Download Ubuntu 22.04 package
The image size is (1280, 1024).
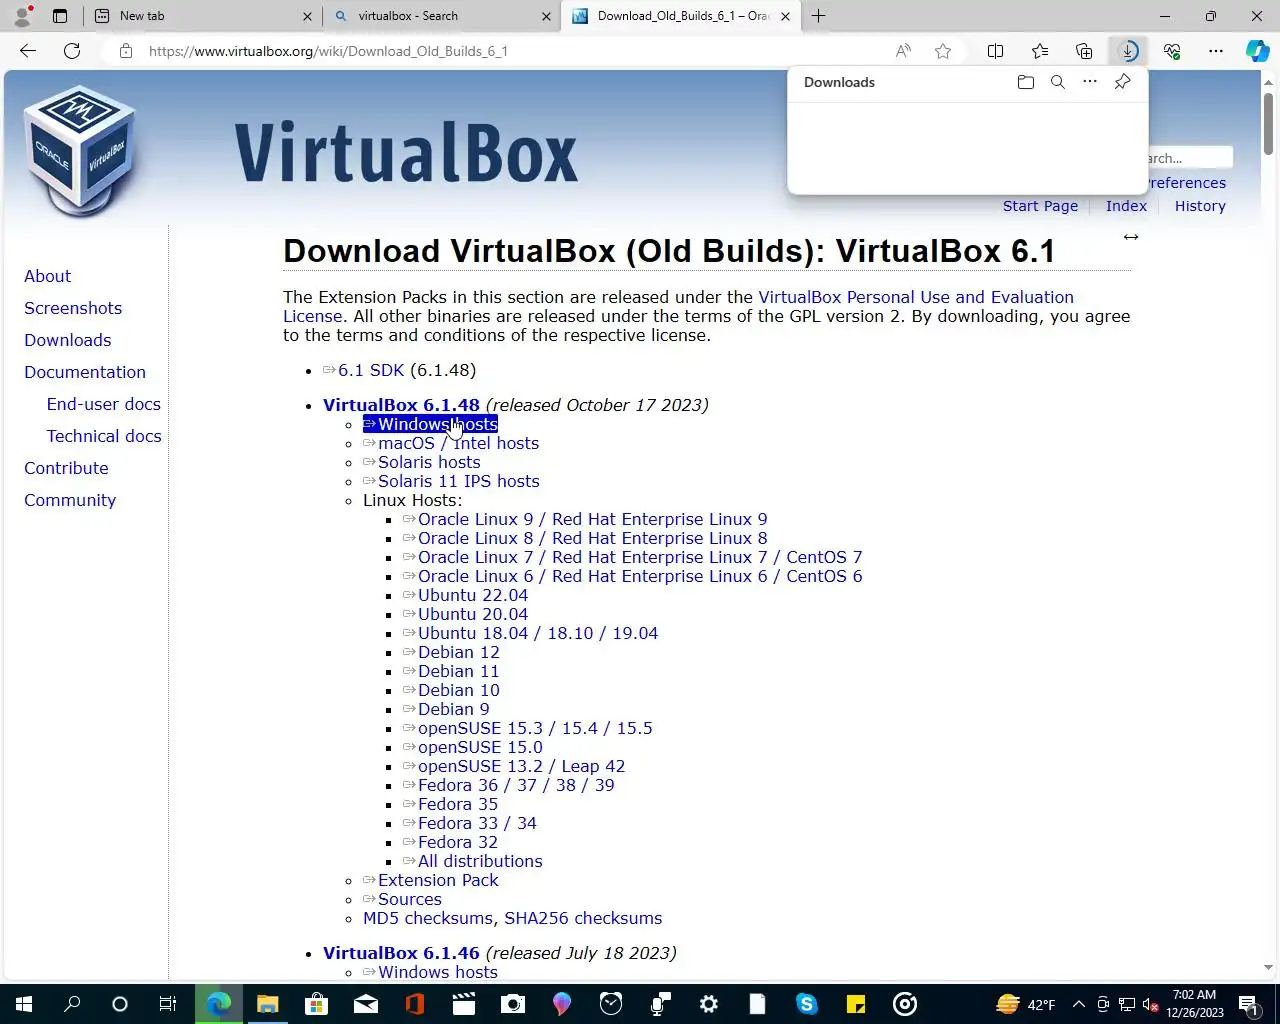pos(473,595)
